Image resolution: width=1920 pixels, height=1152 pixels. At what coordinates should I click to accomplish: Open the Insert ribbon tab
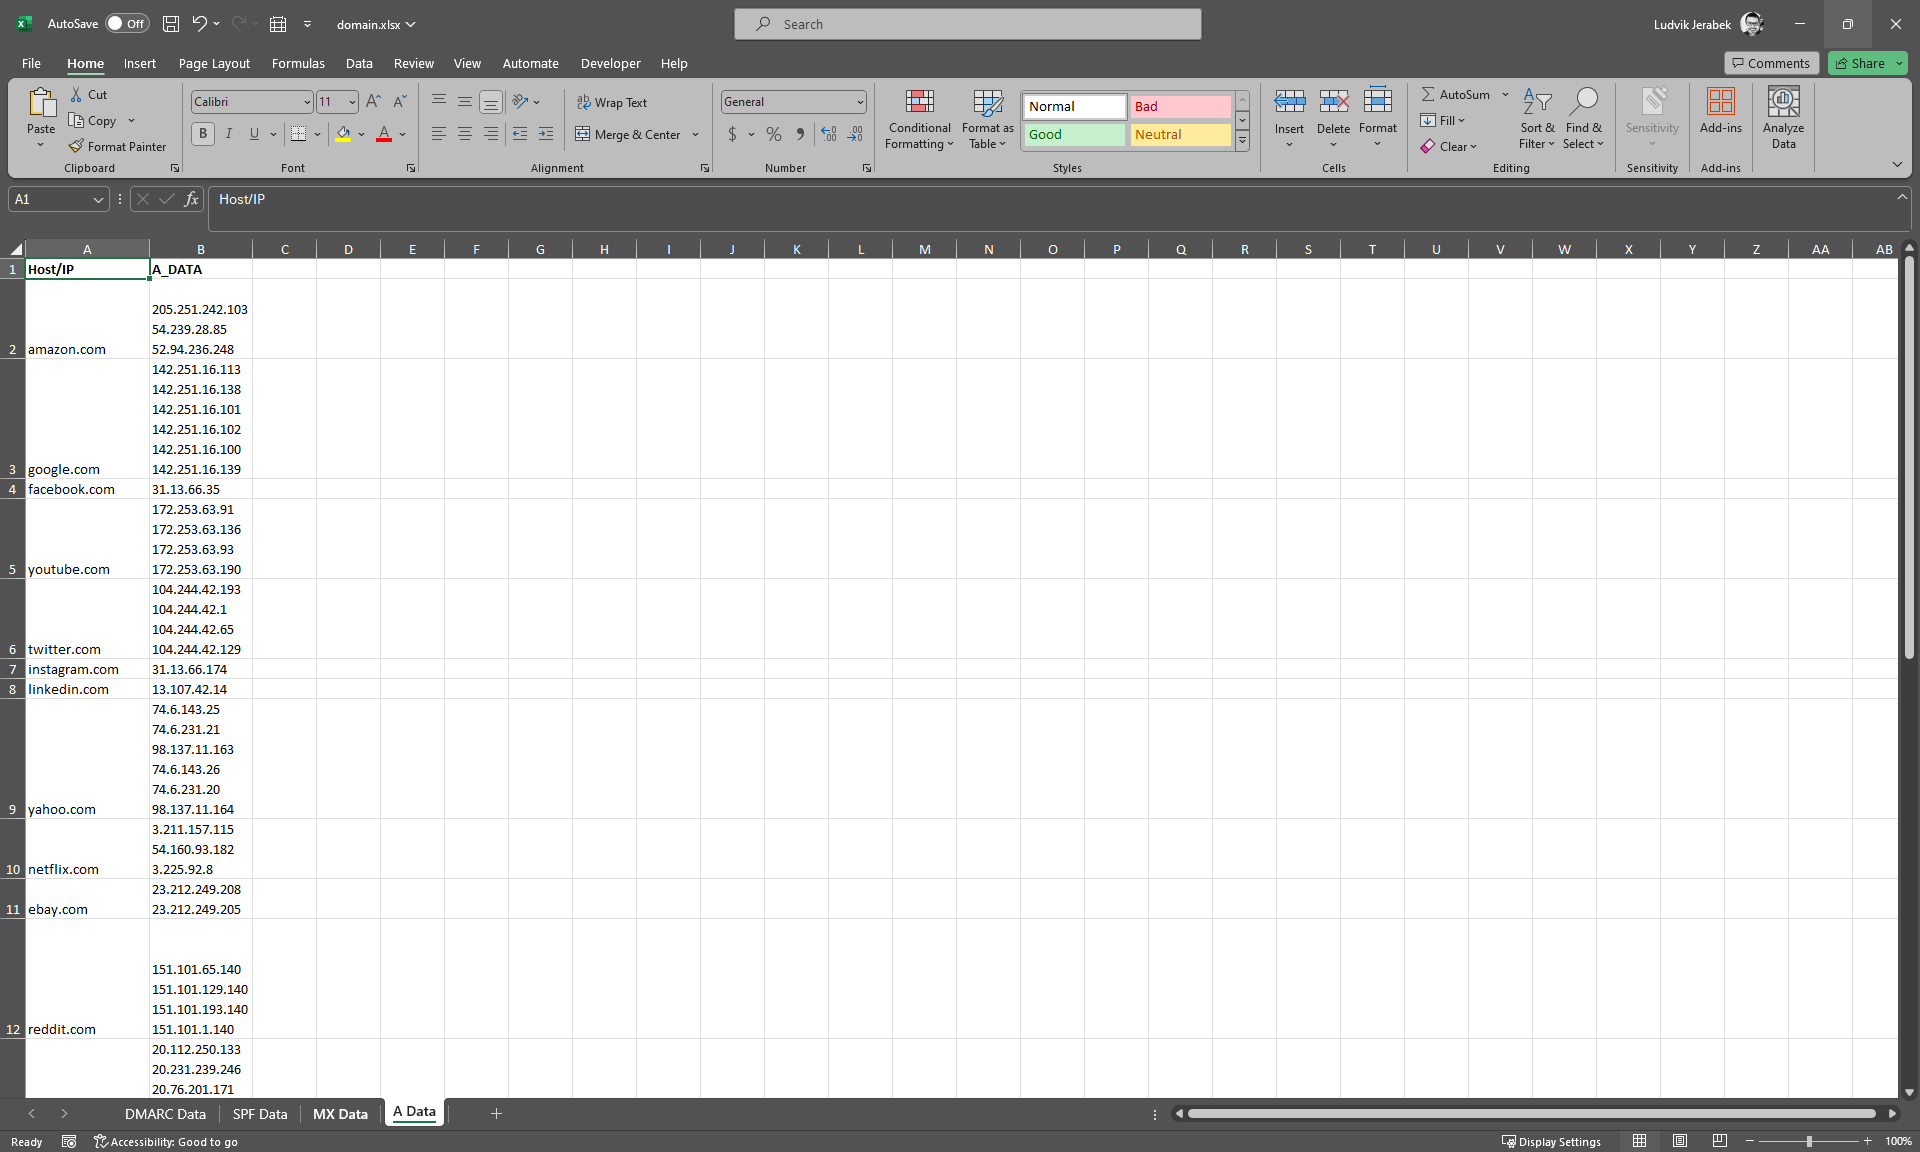140,63
